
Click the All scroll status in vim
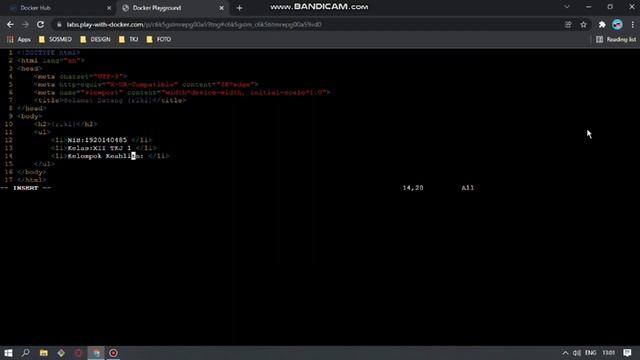[x=468, y=188]
